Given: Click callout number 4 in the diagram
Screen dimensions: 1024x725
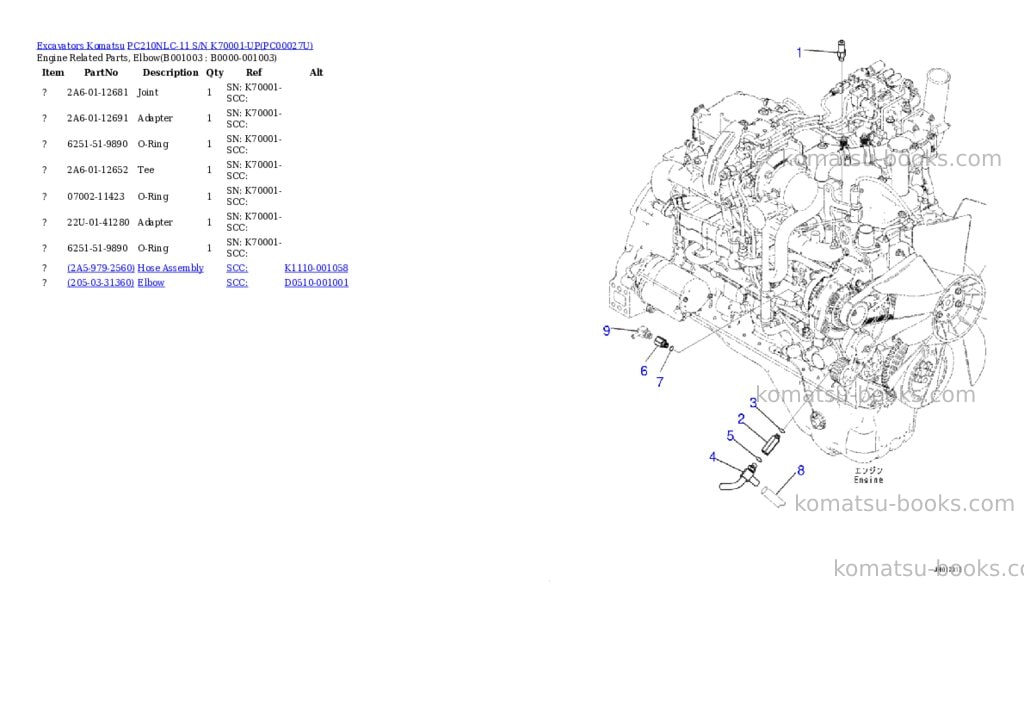Looking at the screenshot, I should click(x=712, y=457).
